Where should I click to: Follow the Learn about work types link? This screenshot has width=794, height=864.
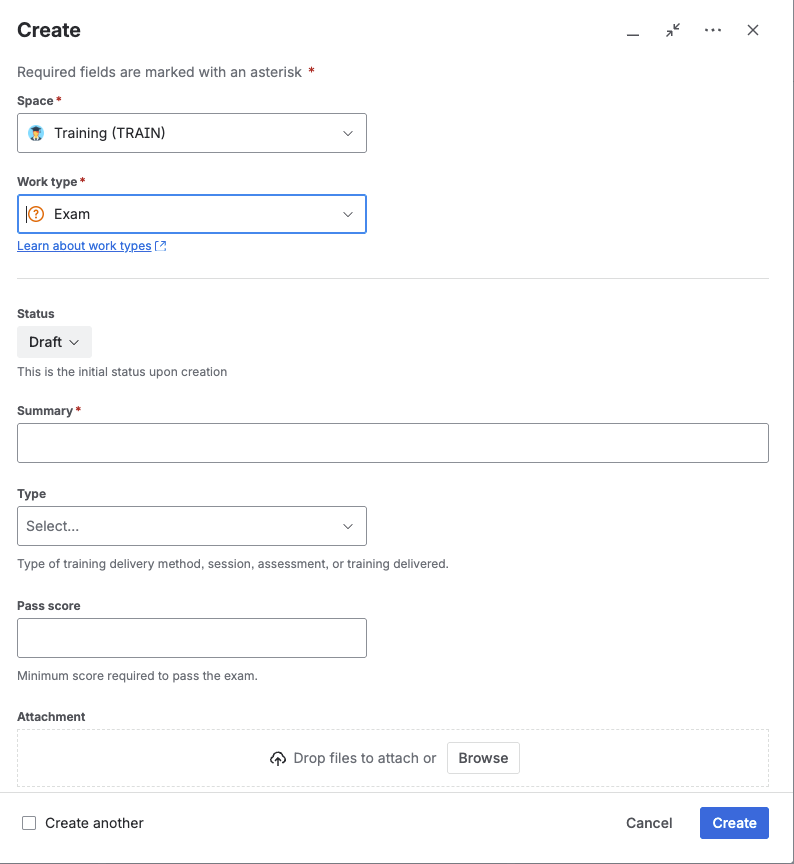84,246
